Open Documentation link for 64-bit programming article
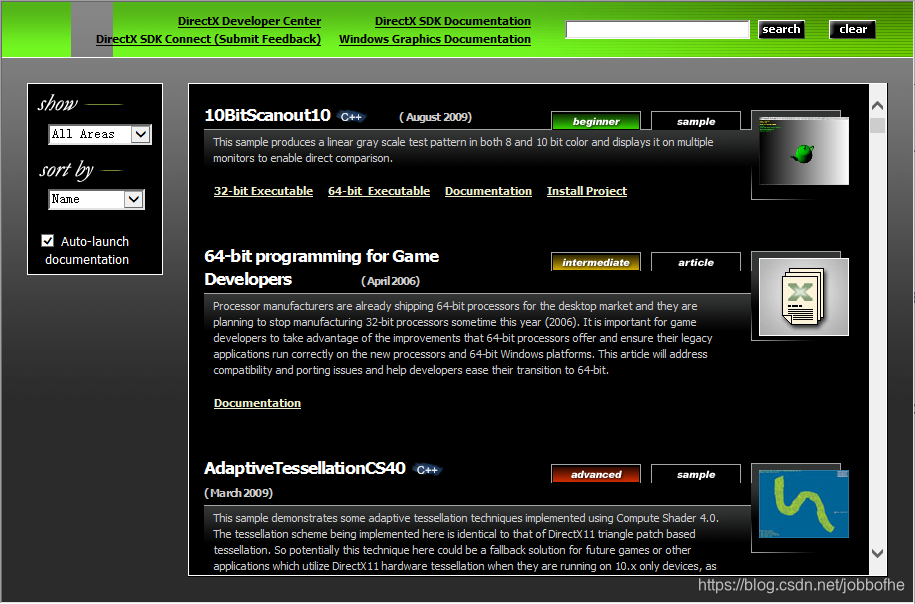Viewport: 915px width, 604px height. click(257, 403)
